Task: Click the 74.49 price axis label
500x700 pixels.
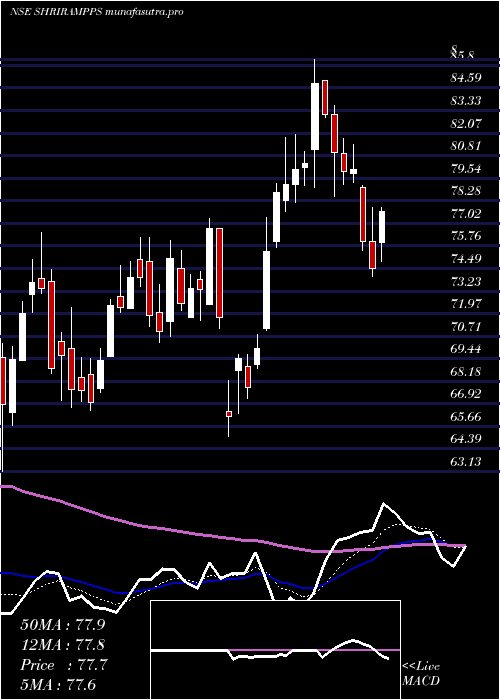Action: (466, 258)
